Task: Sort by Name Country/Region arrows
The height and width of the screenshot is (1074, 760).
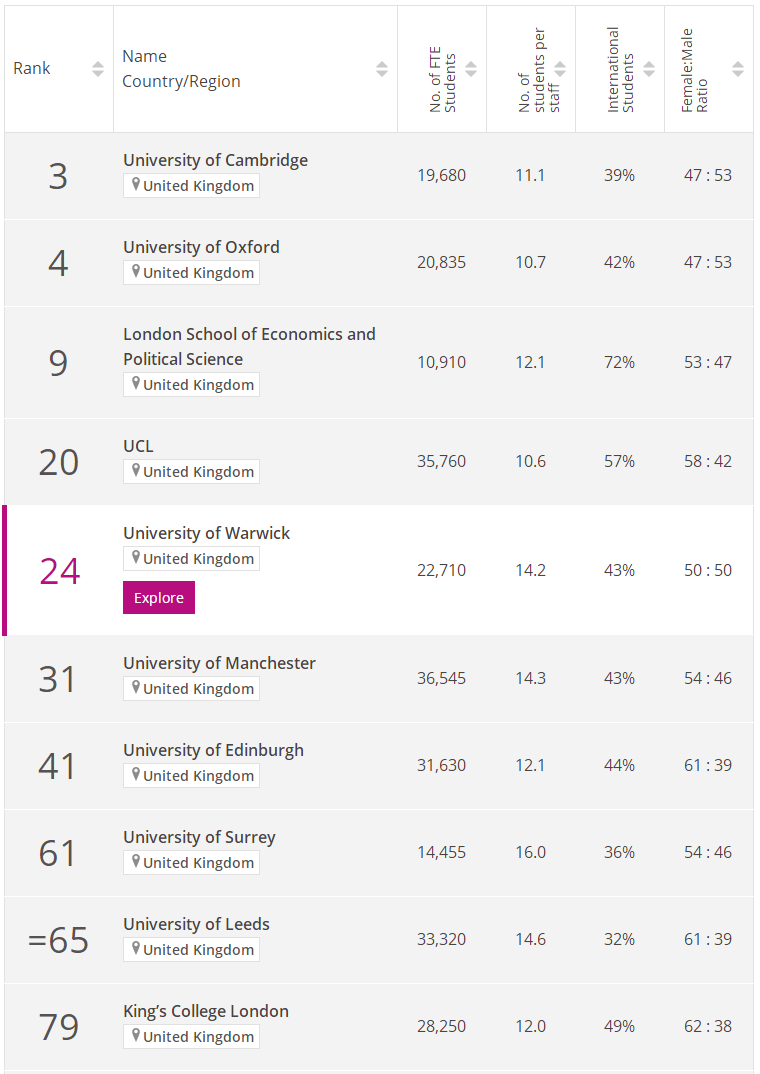Action: coord(382,68)
